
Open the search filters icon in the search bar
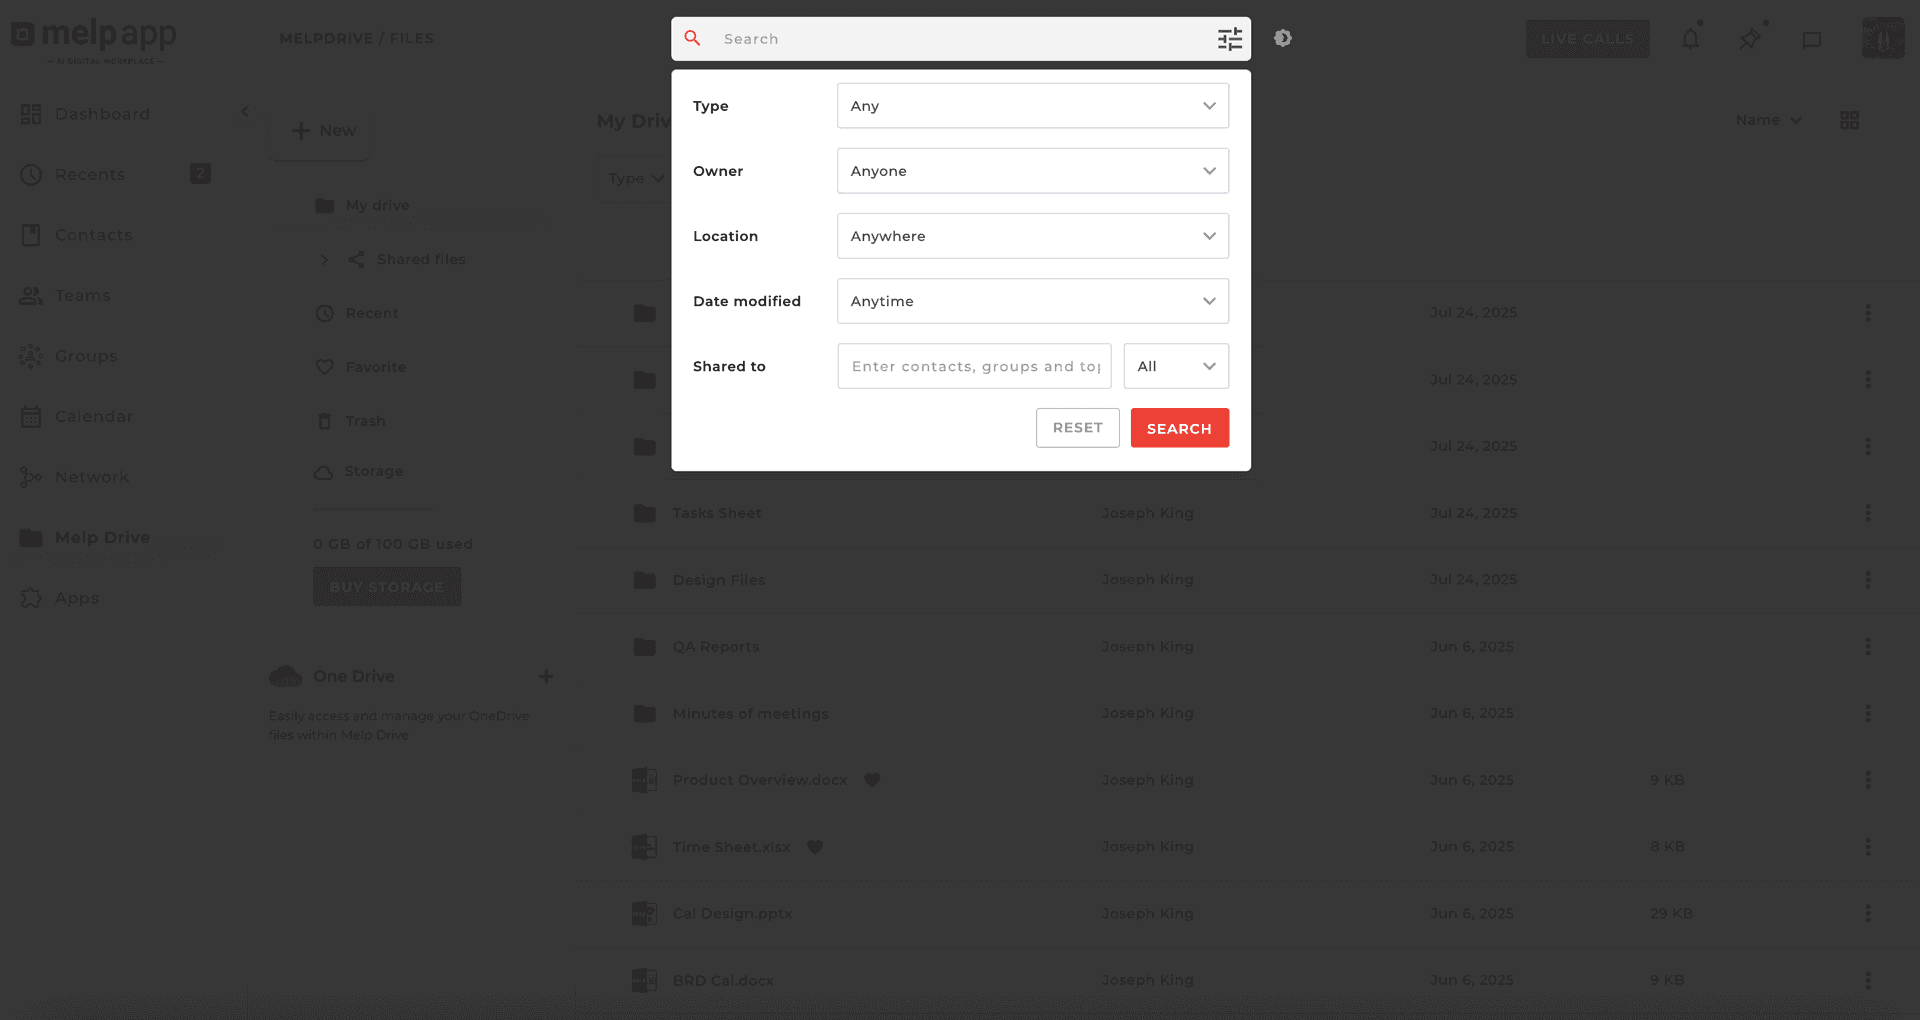click(1229, 38)
